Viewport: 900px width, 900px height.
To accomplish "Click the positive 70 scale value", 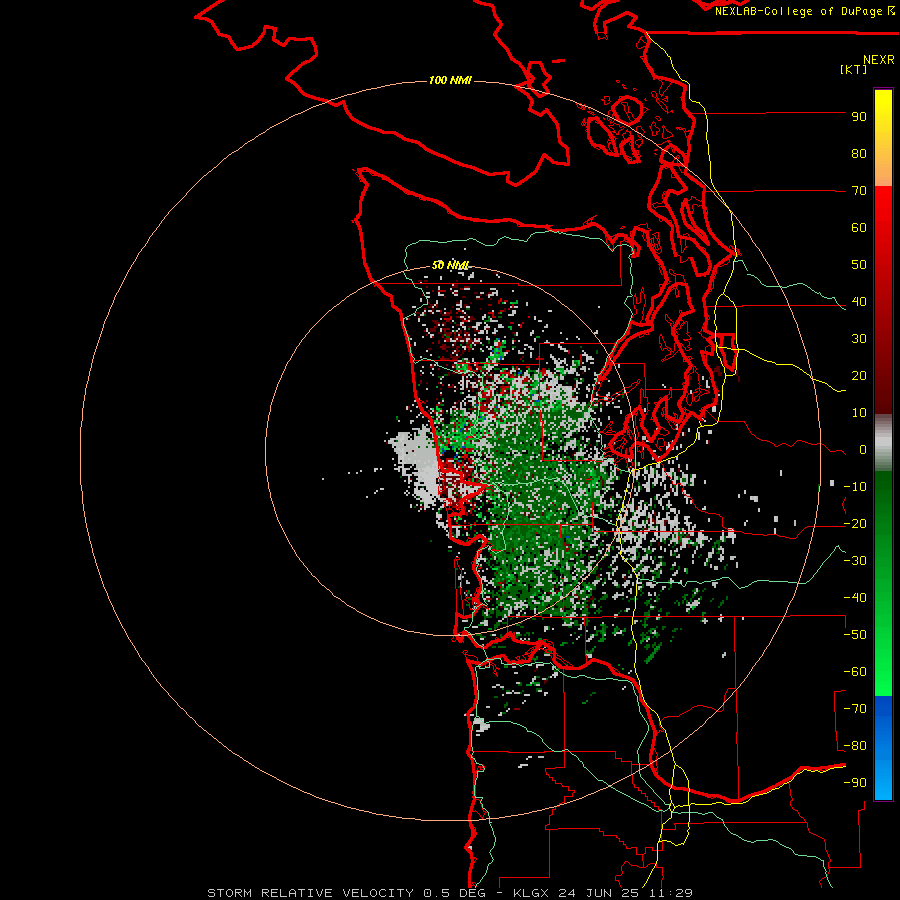I will (x=859, y=191).
